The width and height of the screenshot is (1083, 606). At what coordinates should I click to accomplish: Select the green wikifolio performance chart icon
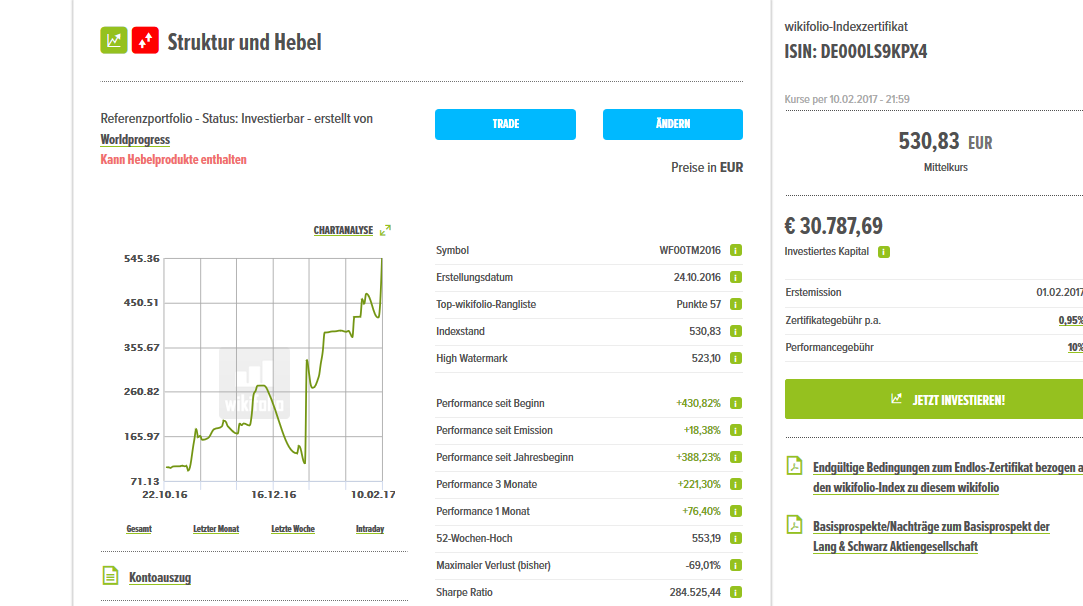point(113,41)
